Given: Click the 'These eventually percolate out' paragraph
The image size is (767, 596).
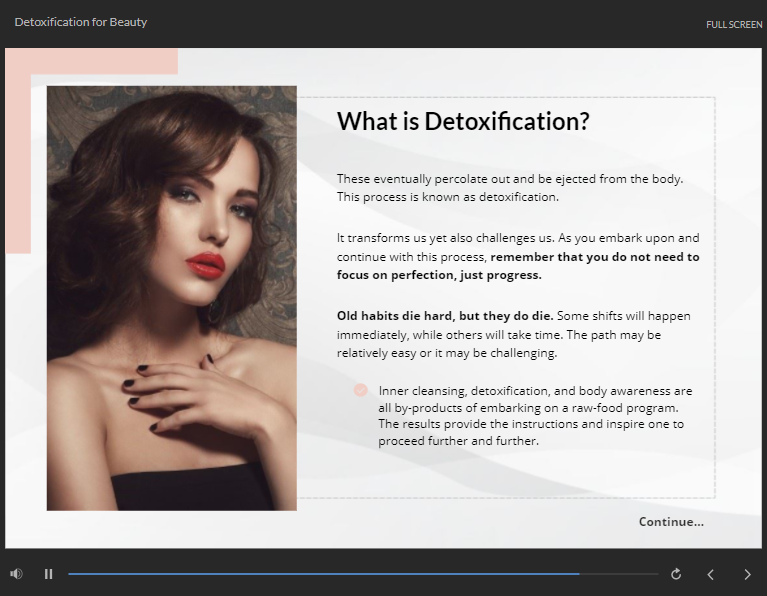Looking at the screenshot, I should pos(510,187).
